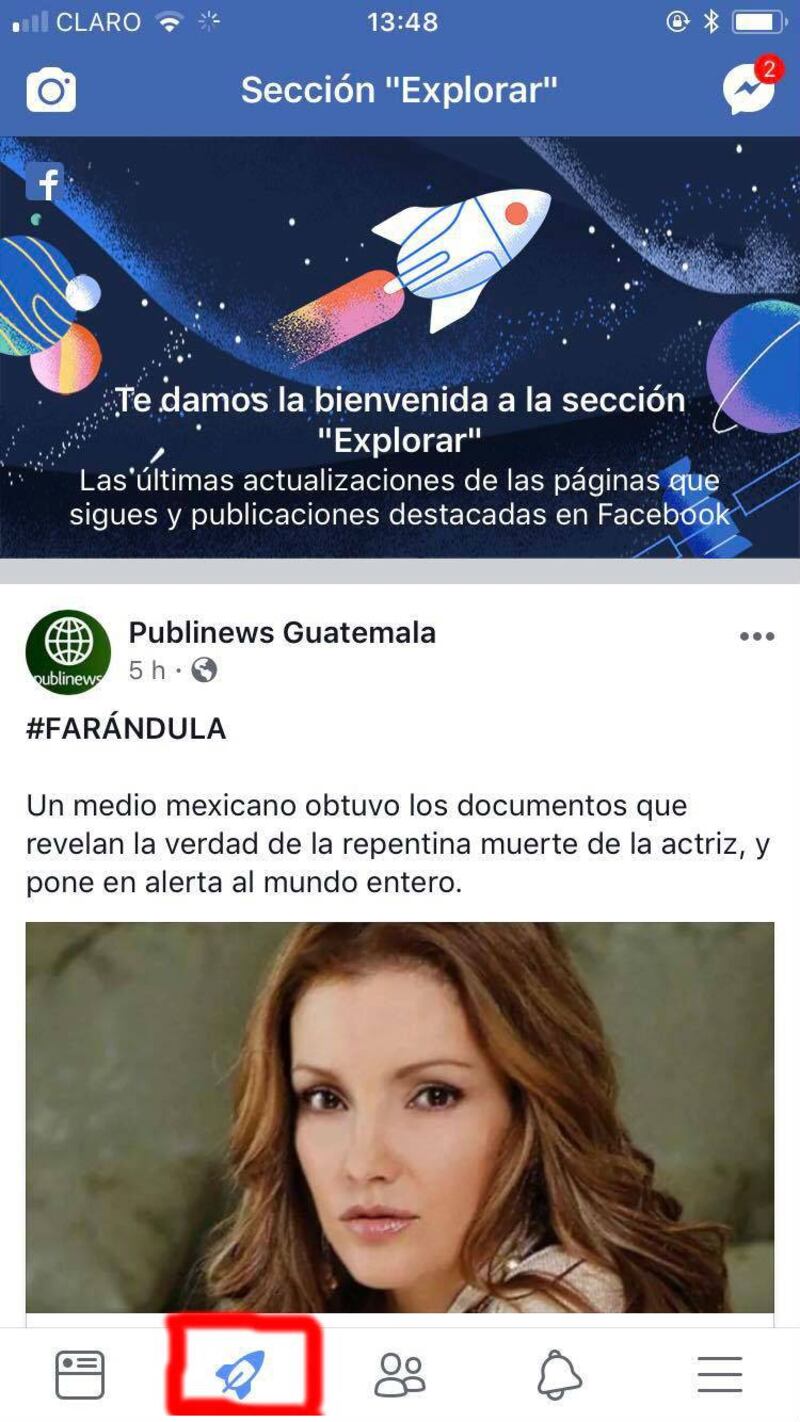This screenshot has height=1422, width=800.
Task: Tap the post text about Mexican media
Action: coord(398,845)
